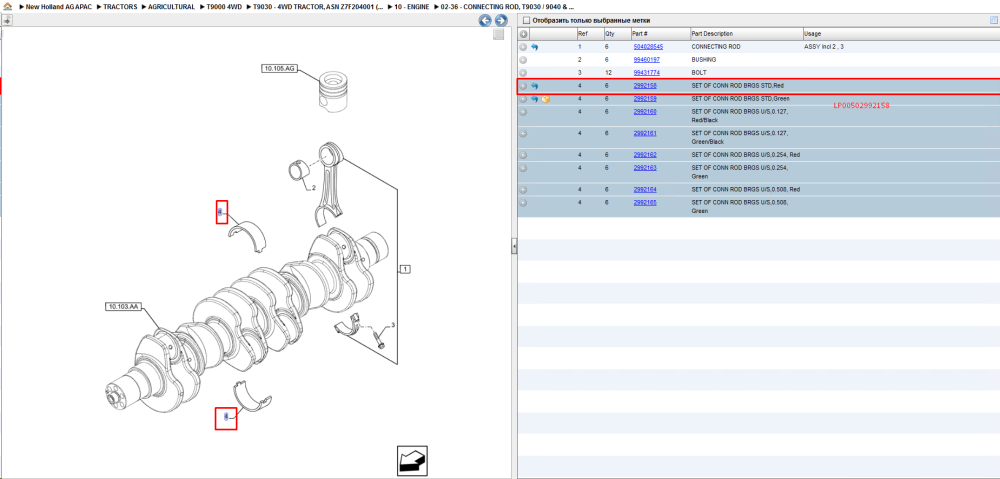
Task: Click the pin icon at the diagram panel's left edge
Action: 7,20
